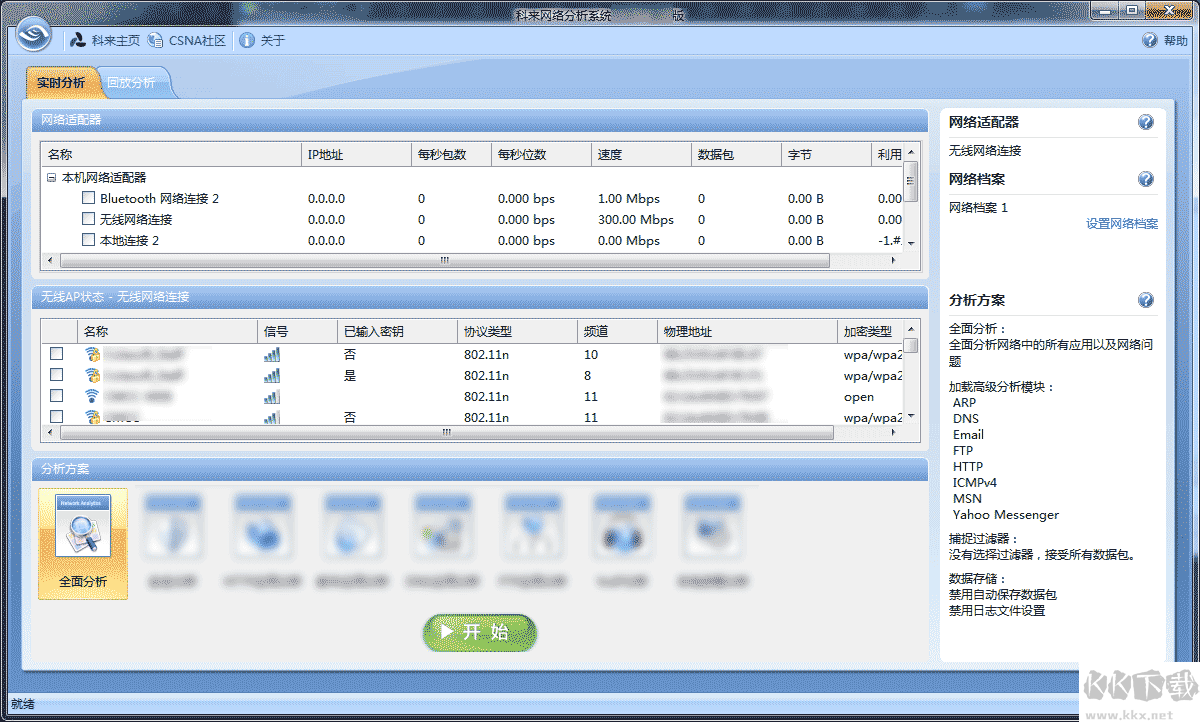Open the 设置网络档案 link
The image size is (1200, 722).
tap(1121, 224)
